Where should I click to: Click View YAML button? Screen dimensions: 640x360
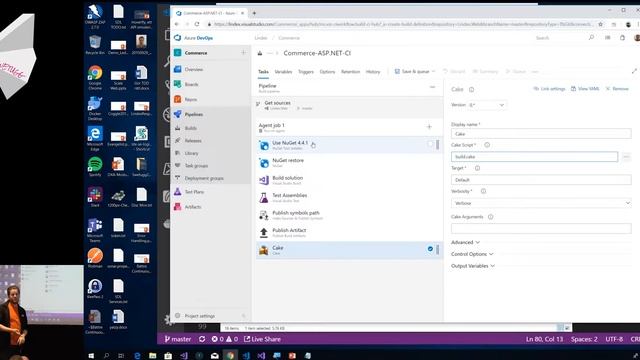(585, 89)
